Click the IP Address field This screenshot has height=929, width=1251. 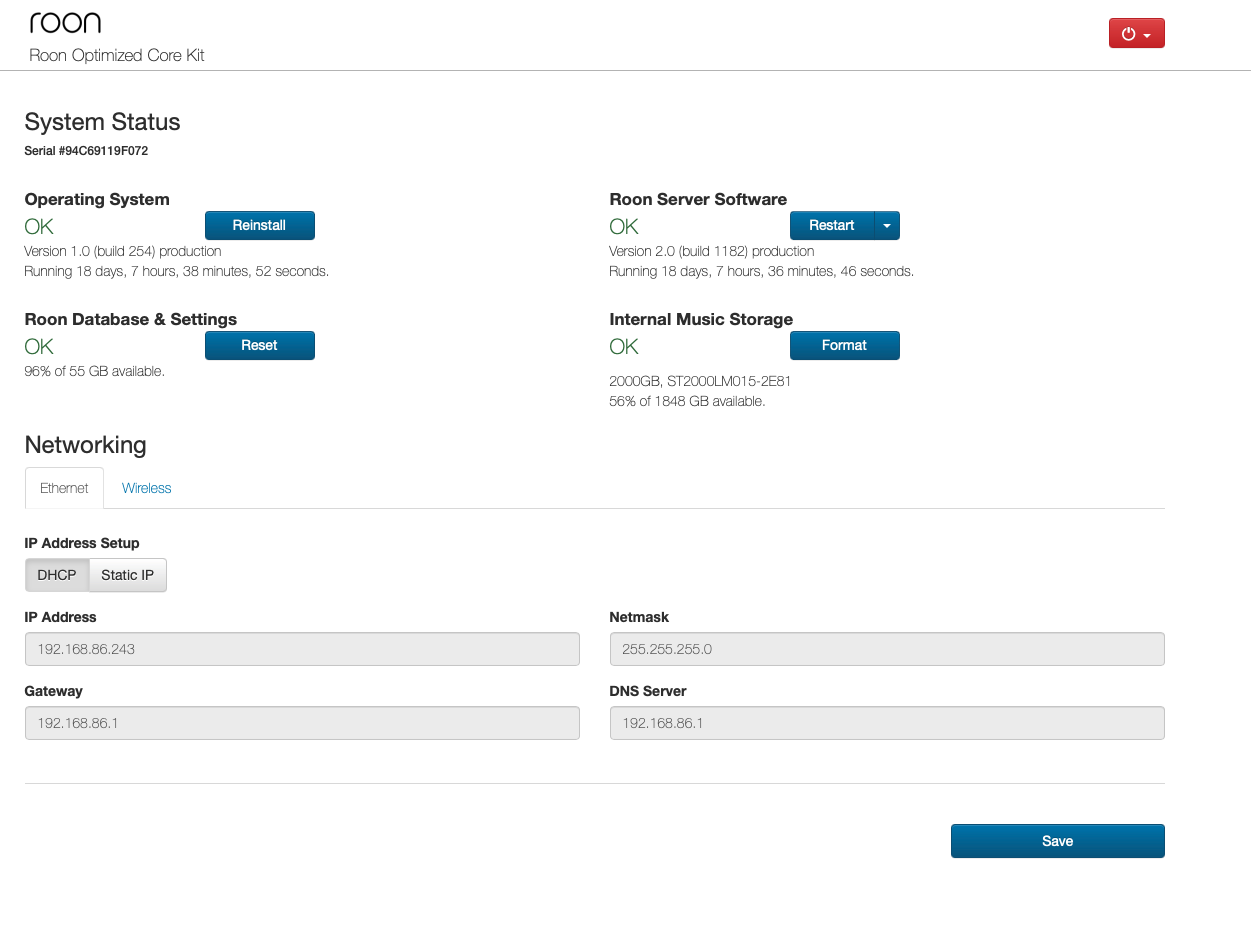pos(302,649)
